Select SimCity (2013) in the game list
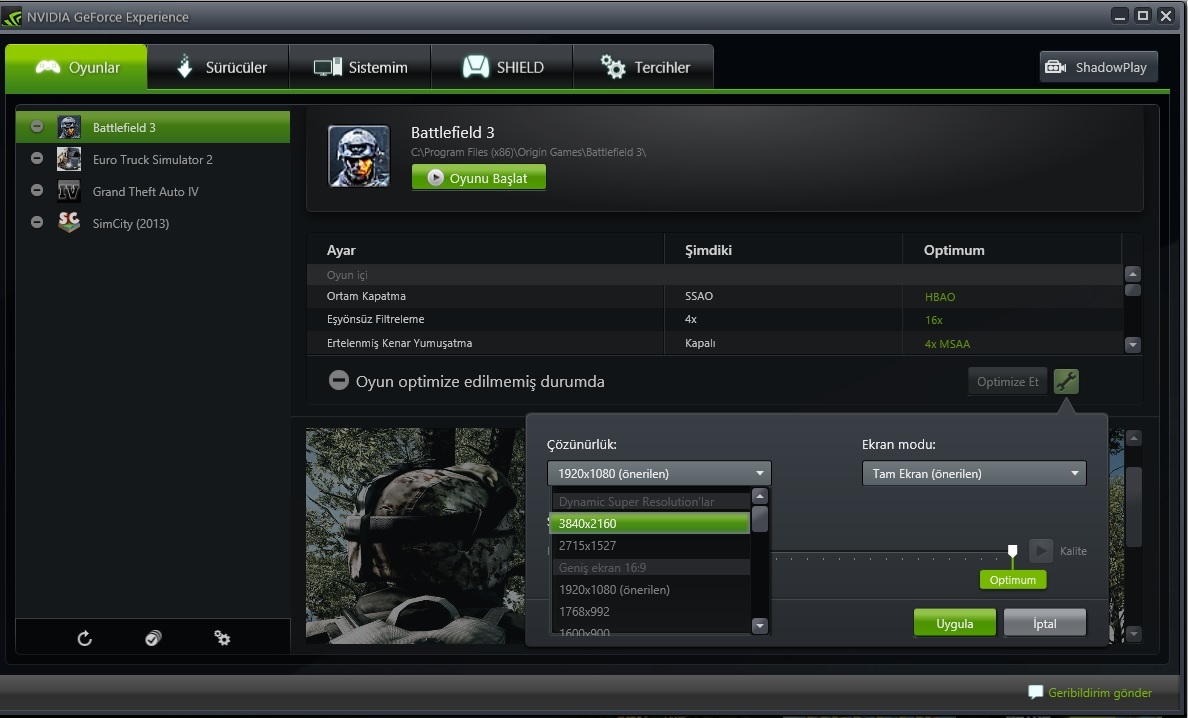This screenshot has height=718, width=1188. click(x=153, y=223)
